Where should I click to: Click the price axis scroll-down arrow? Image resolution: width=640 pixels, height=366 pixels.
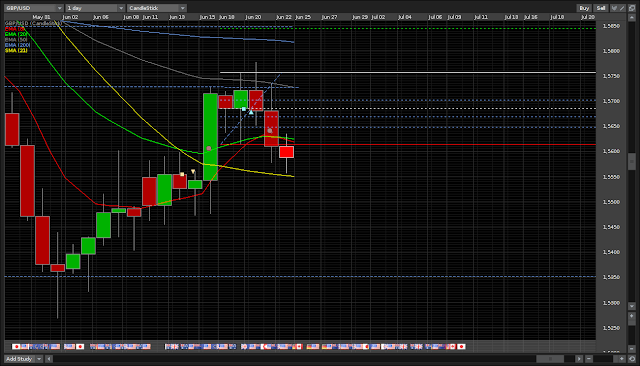pyautogui.click(x=632, y=306)
